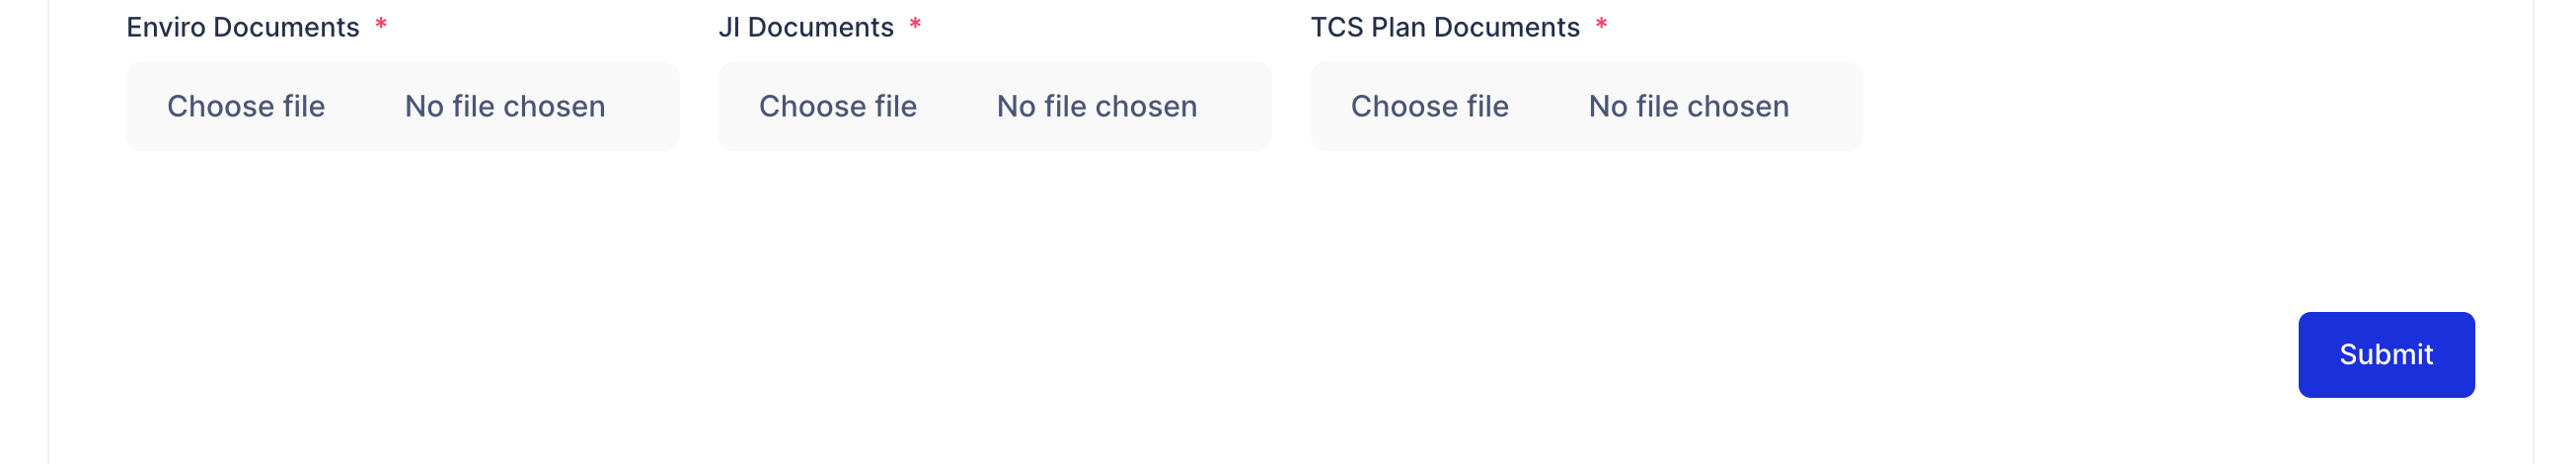Click the Enviro Documents field label

pyautogui.click(x=243, y=27)
